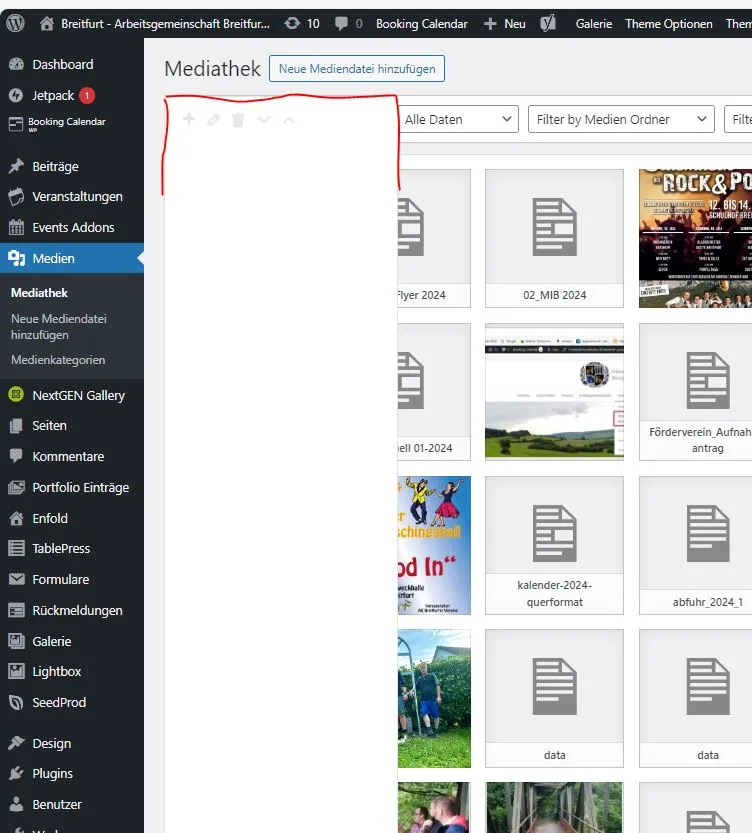The image size is (752, 833).
Task: Open the Galerie sidebar entry
Action: point(52,641)
